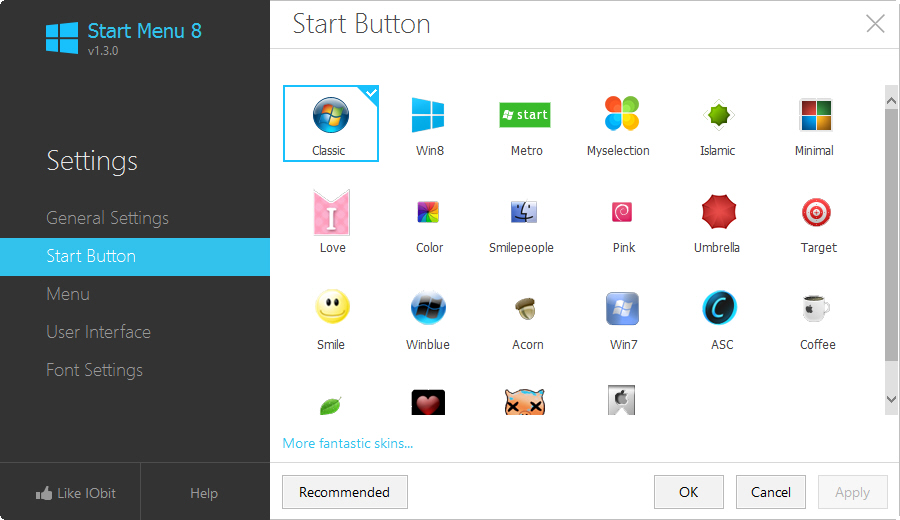The image size is (900, 520).
Task: Click the Start Menu 8 Windows logo
Action: tap(62, 38)
